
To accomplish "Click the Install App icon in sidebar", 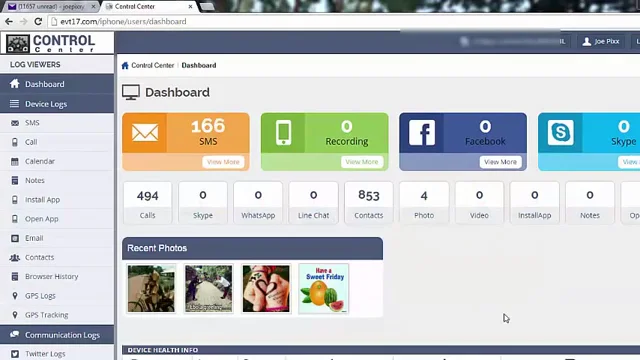I will (x=15, y=200).
